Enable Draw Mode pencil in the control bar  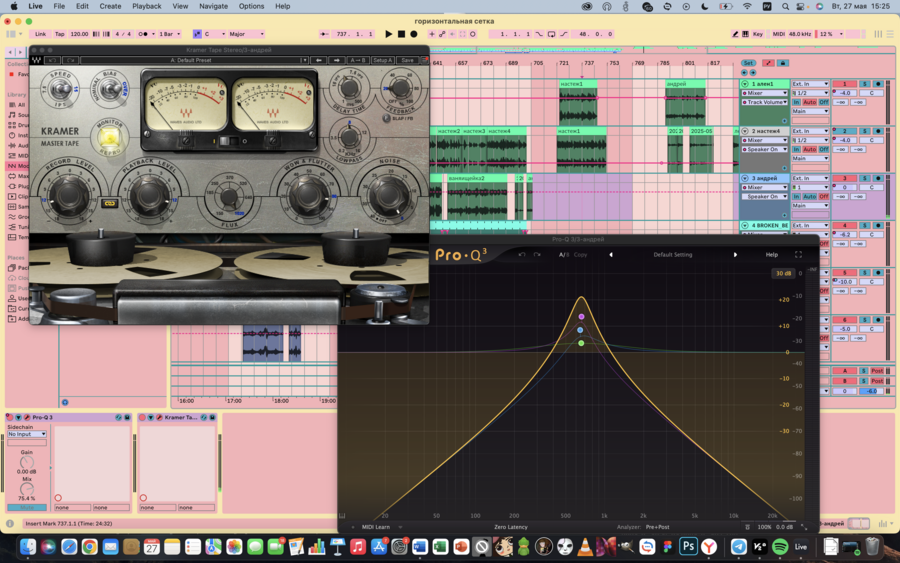tap(735, 34)
